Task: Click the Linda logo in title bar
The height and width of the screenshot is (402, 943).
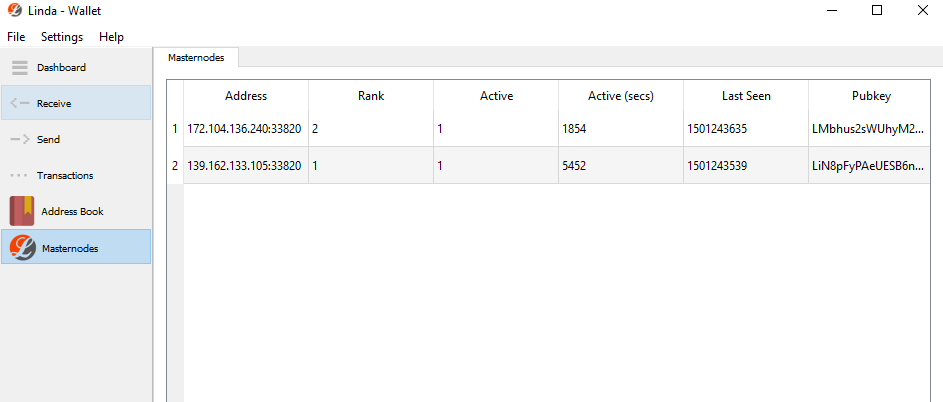Action: pyautogui.click(x=15, y=10)
